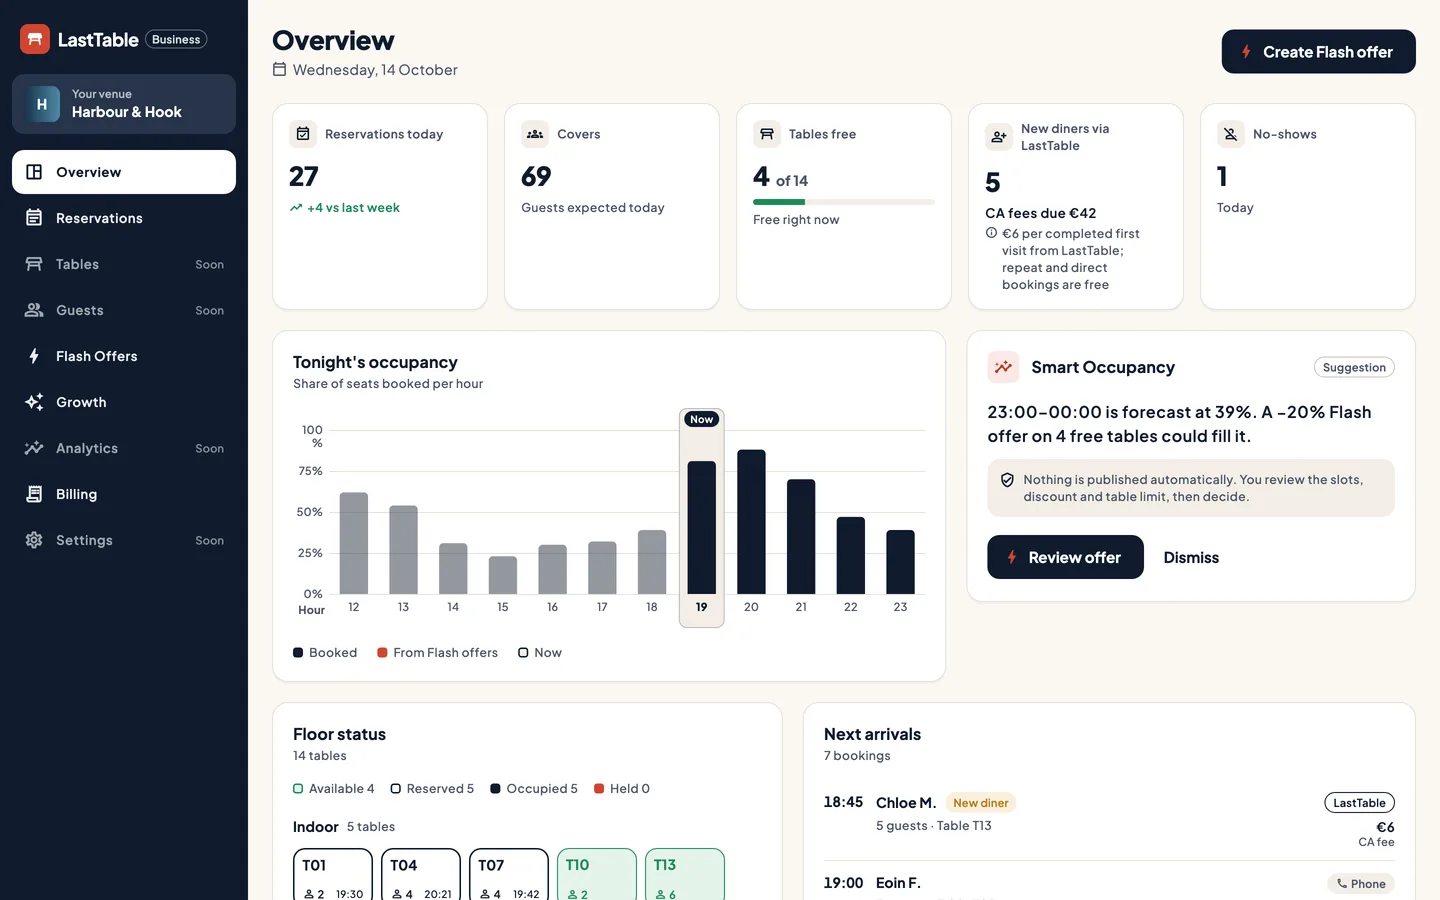Click the Create Flash offer button
The height and width of the screenshot is (900, 1440).
[x=1318, y=52]
